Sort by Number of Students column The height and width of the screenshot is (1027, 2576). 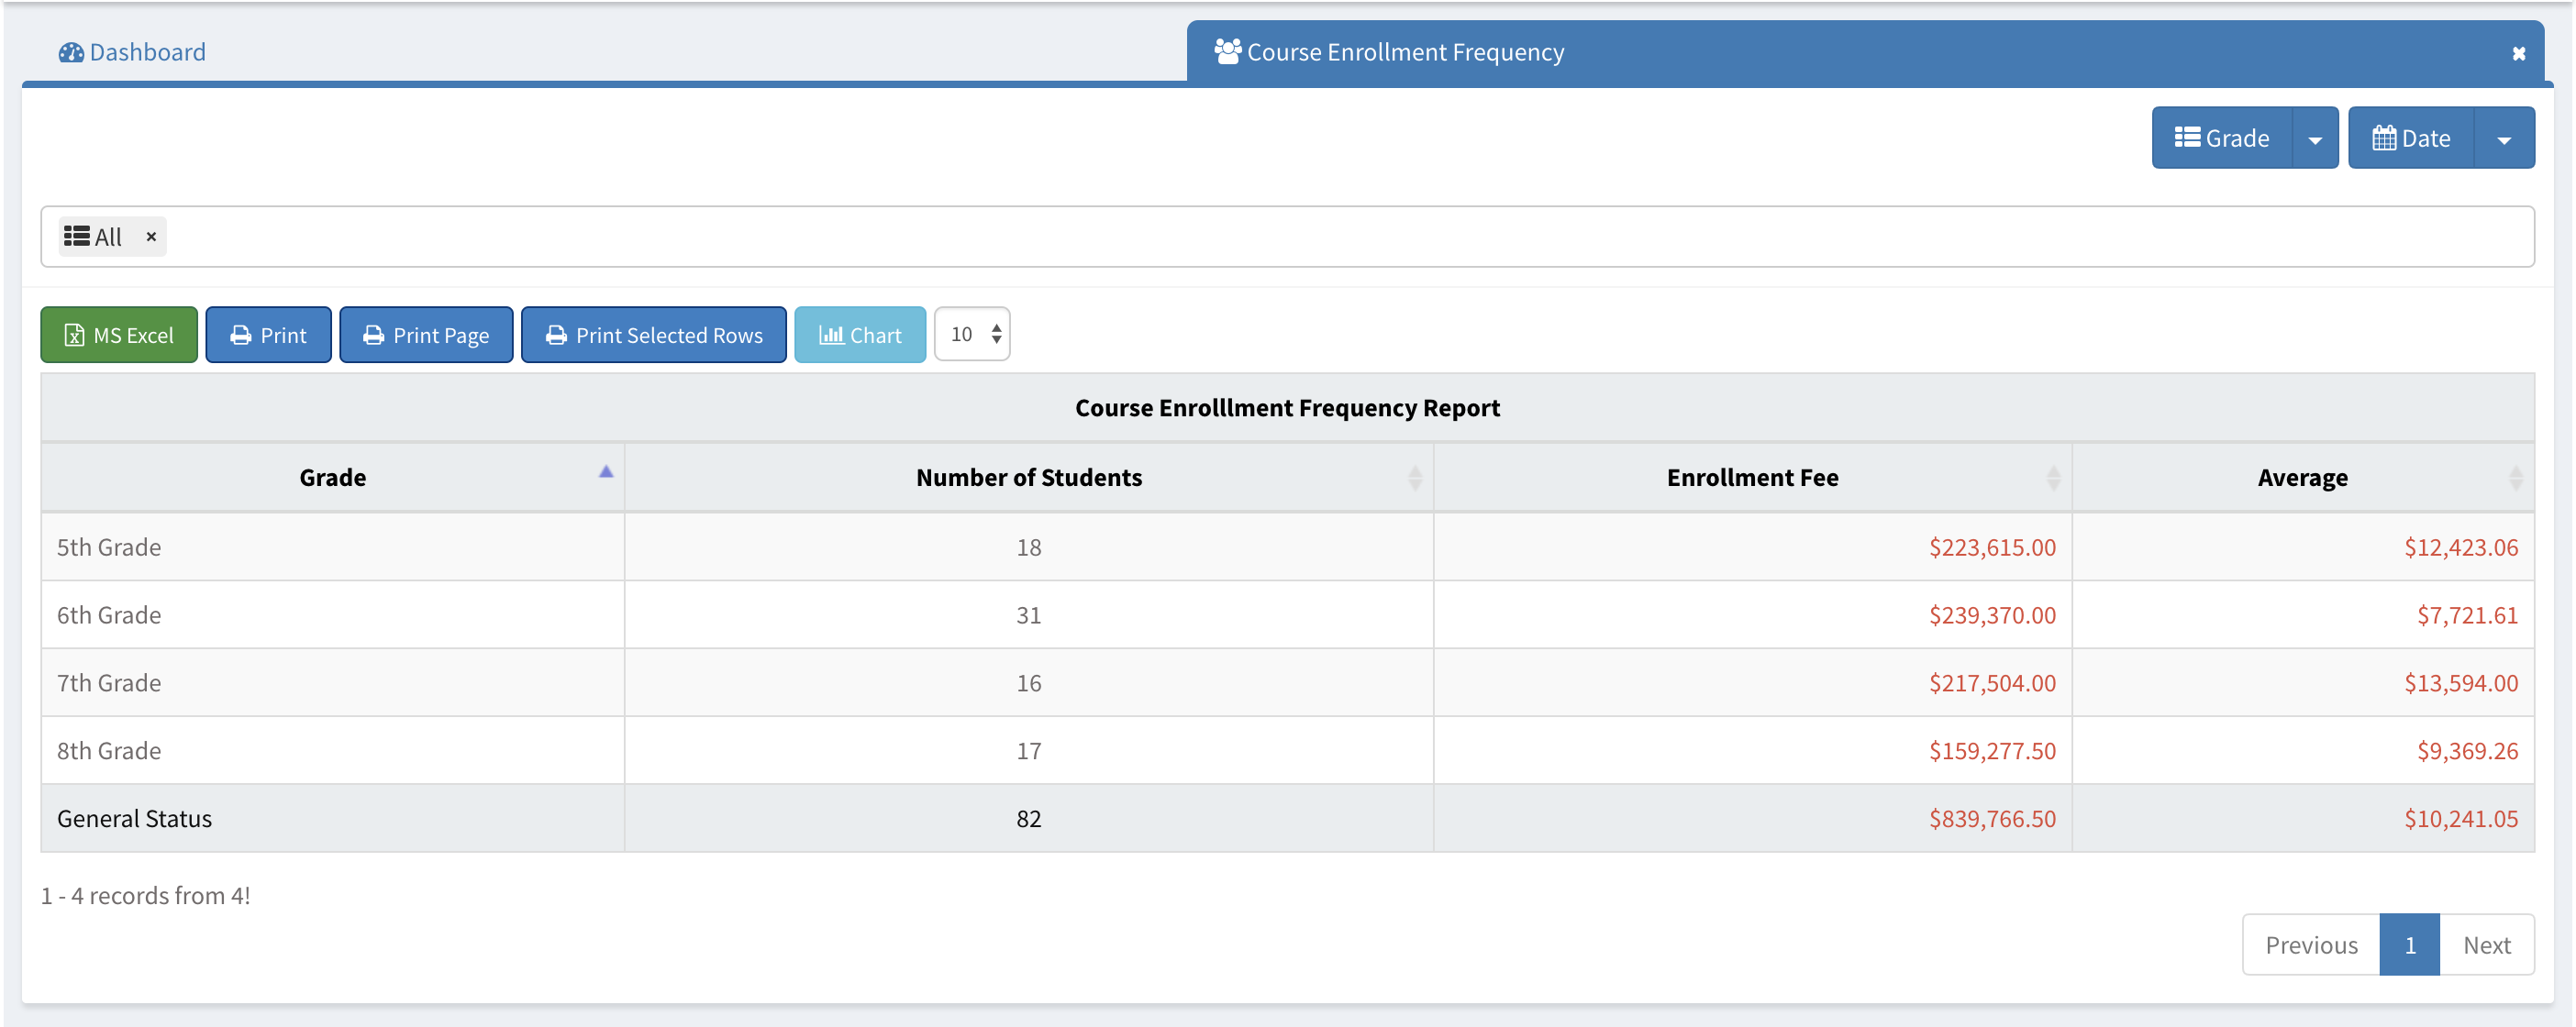(x=1028, y=477)
